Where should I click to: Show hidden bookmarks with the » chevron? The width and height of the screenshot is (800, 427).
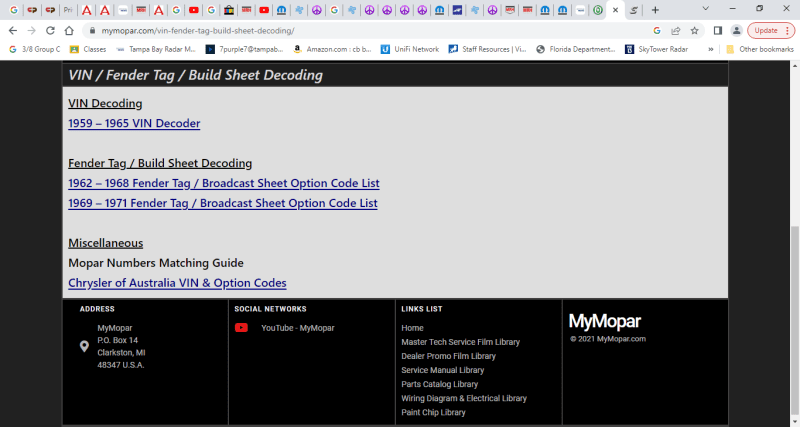coord(711,49)
